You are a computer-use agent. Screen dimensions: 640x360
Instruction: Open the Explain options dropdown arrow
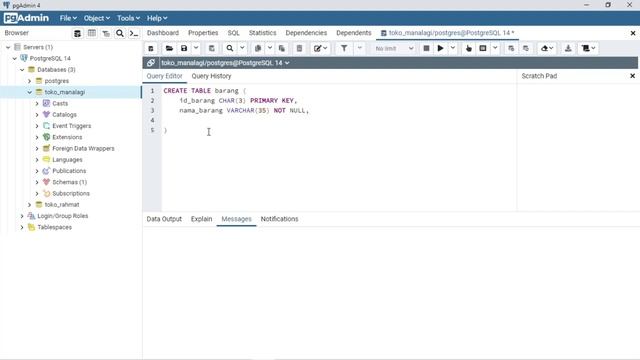pyautogui.click(x=495, y=48)
